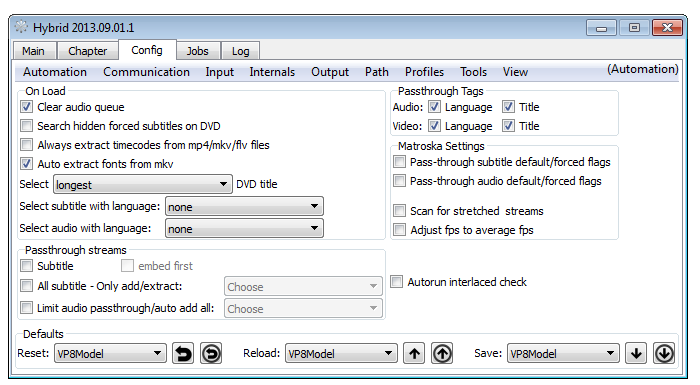
Task: Check Scan for stretched streams
Action: tap(399, 211)
